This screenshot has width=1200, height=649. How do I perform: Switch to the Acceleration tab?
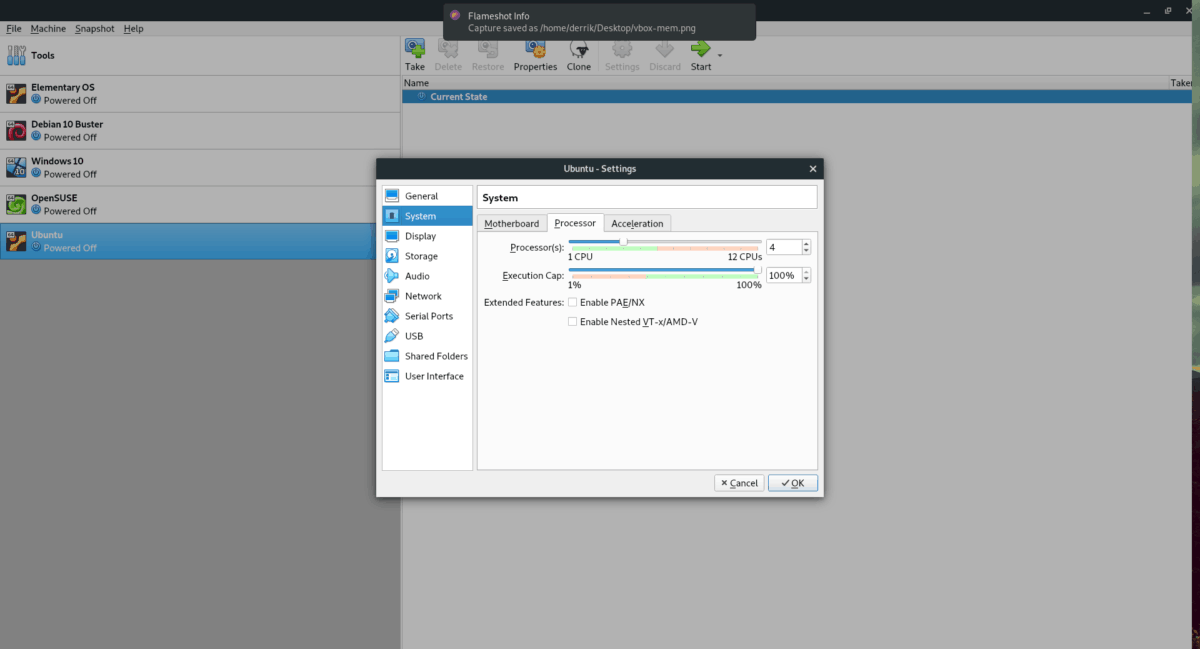coord(637,223)
